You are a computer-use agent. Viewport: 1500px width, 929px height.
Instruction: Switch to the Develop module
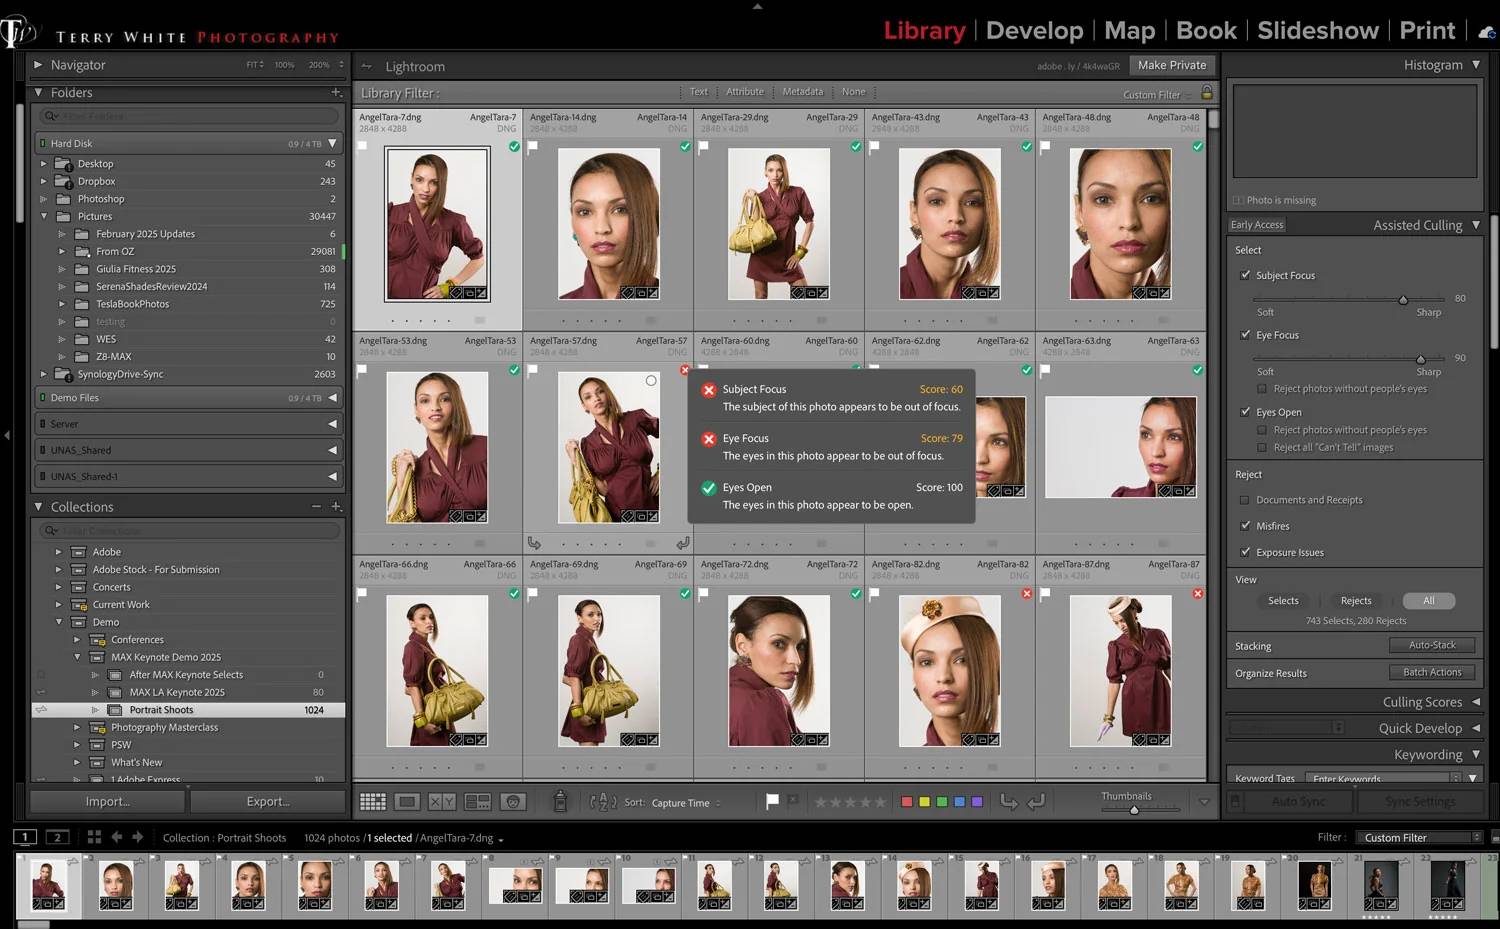coord(1034,30)
